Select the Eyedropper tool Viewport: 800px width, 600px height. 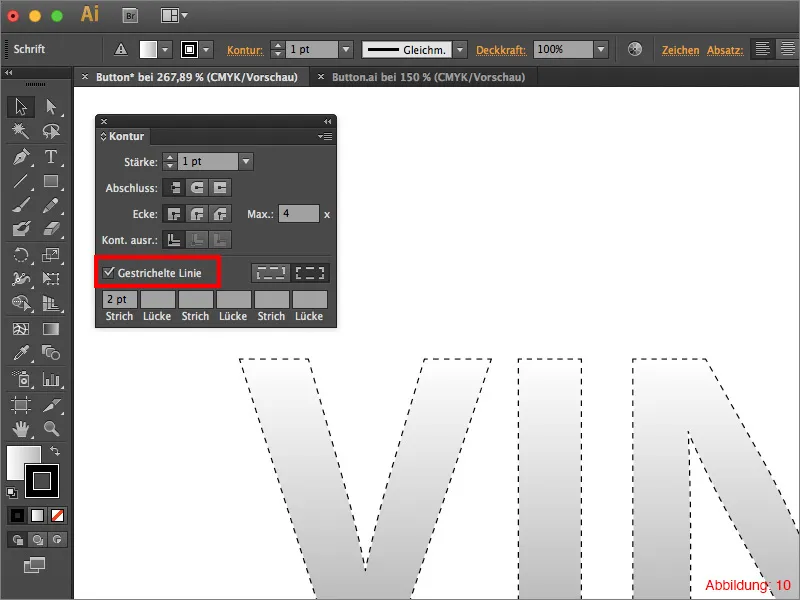(x=21, y=353)
